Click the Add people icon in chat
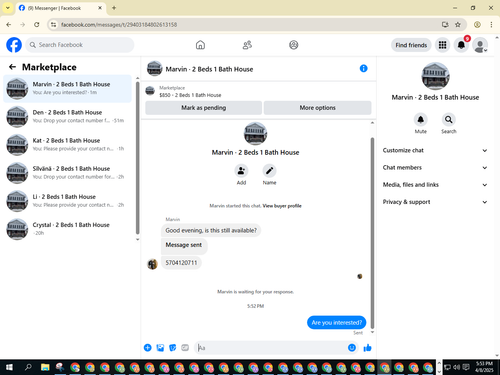500x375 pixels. pos(241,171)
